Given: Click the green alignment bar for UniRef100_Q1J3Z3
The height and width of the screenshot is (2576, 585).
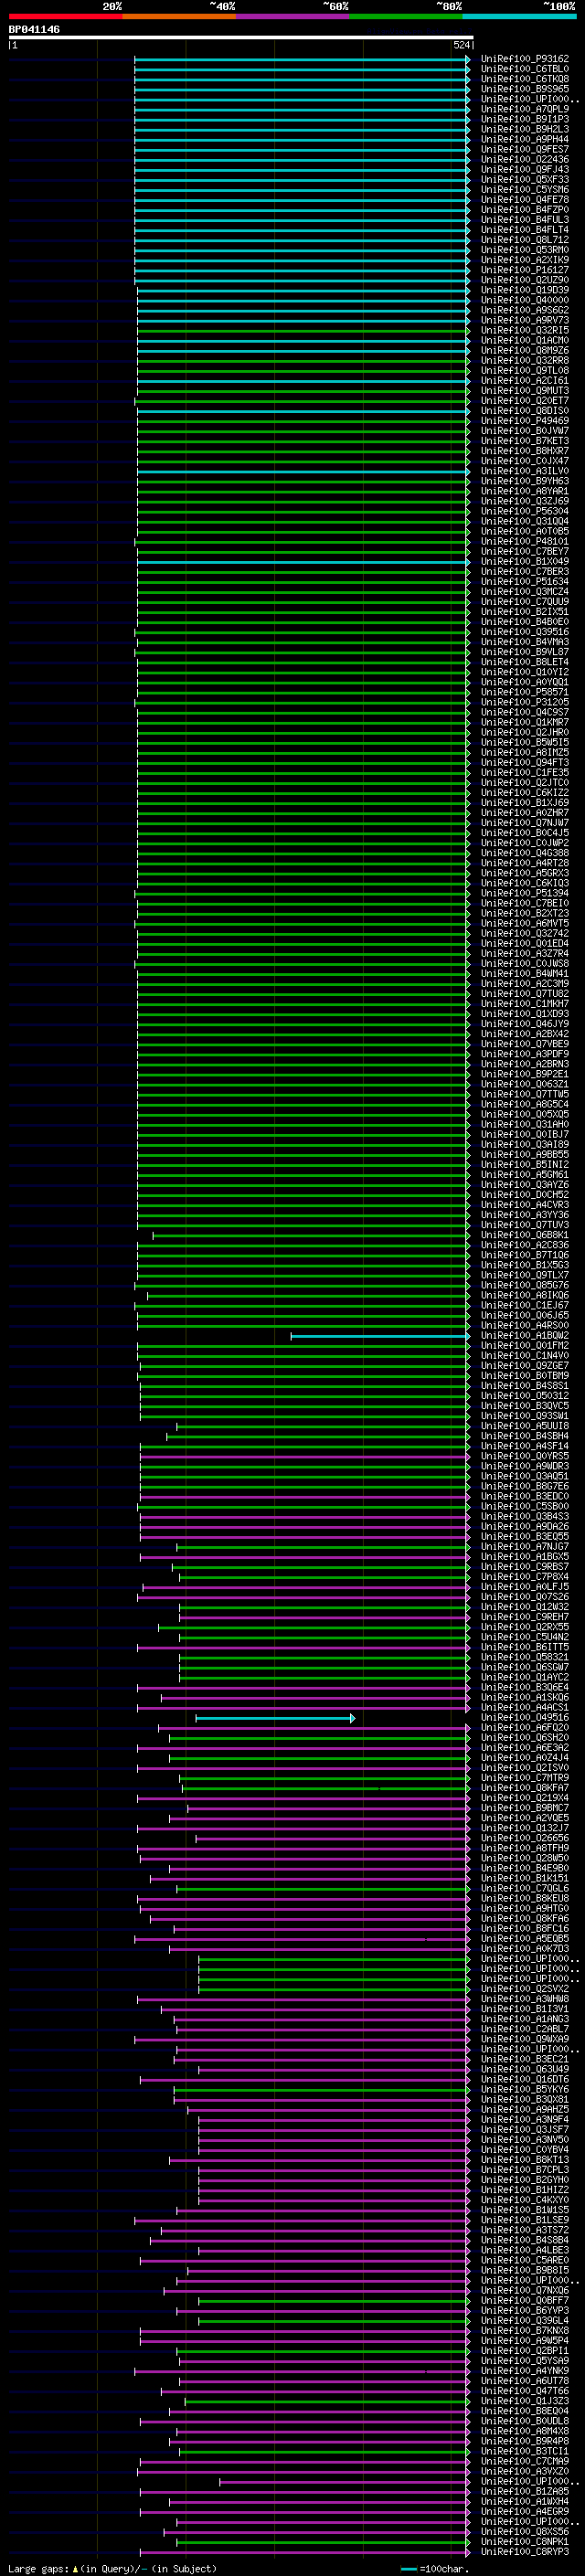Looking at the screenshot, I should pyautogui.click(x=327, y=2401).
